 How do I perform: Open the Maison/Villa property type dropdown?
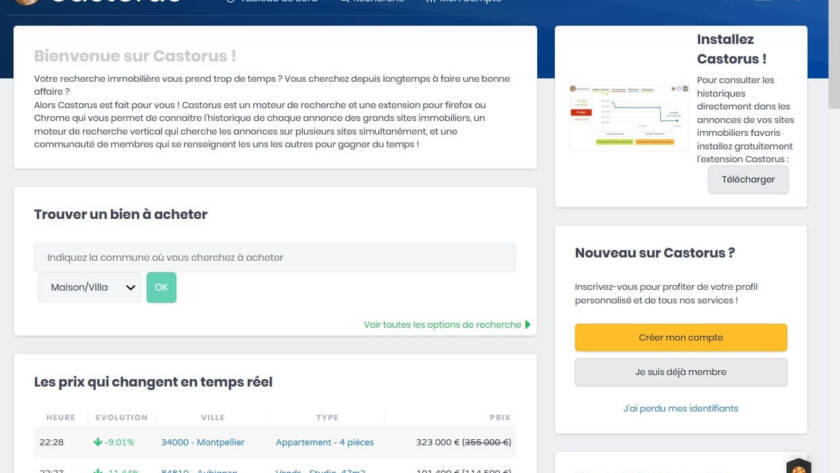[90, 288]
